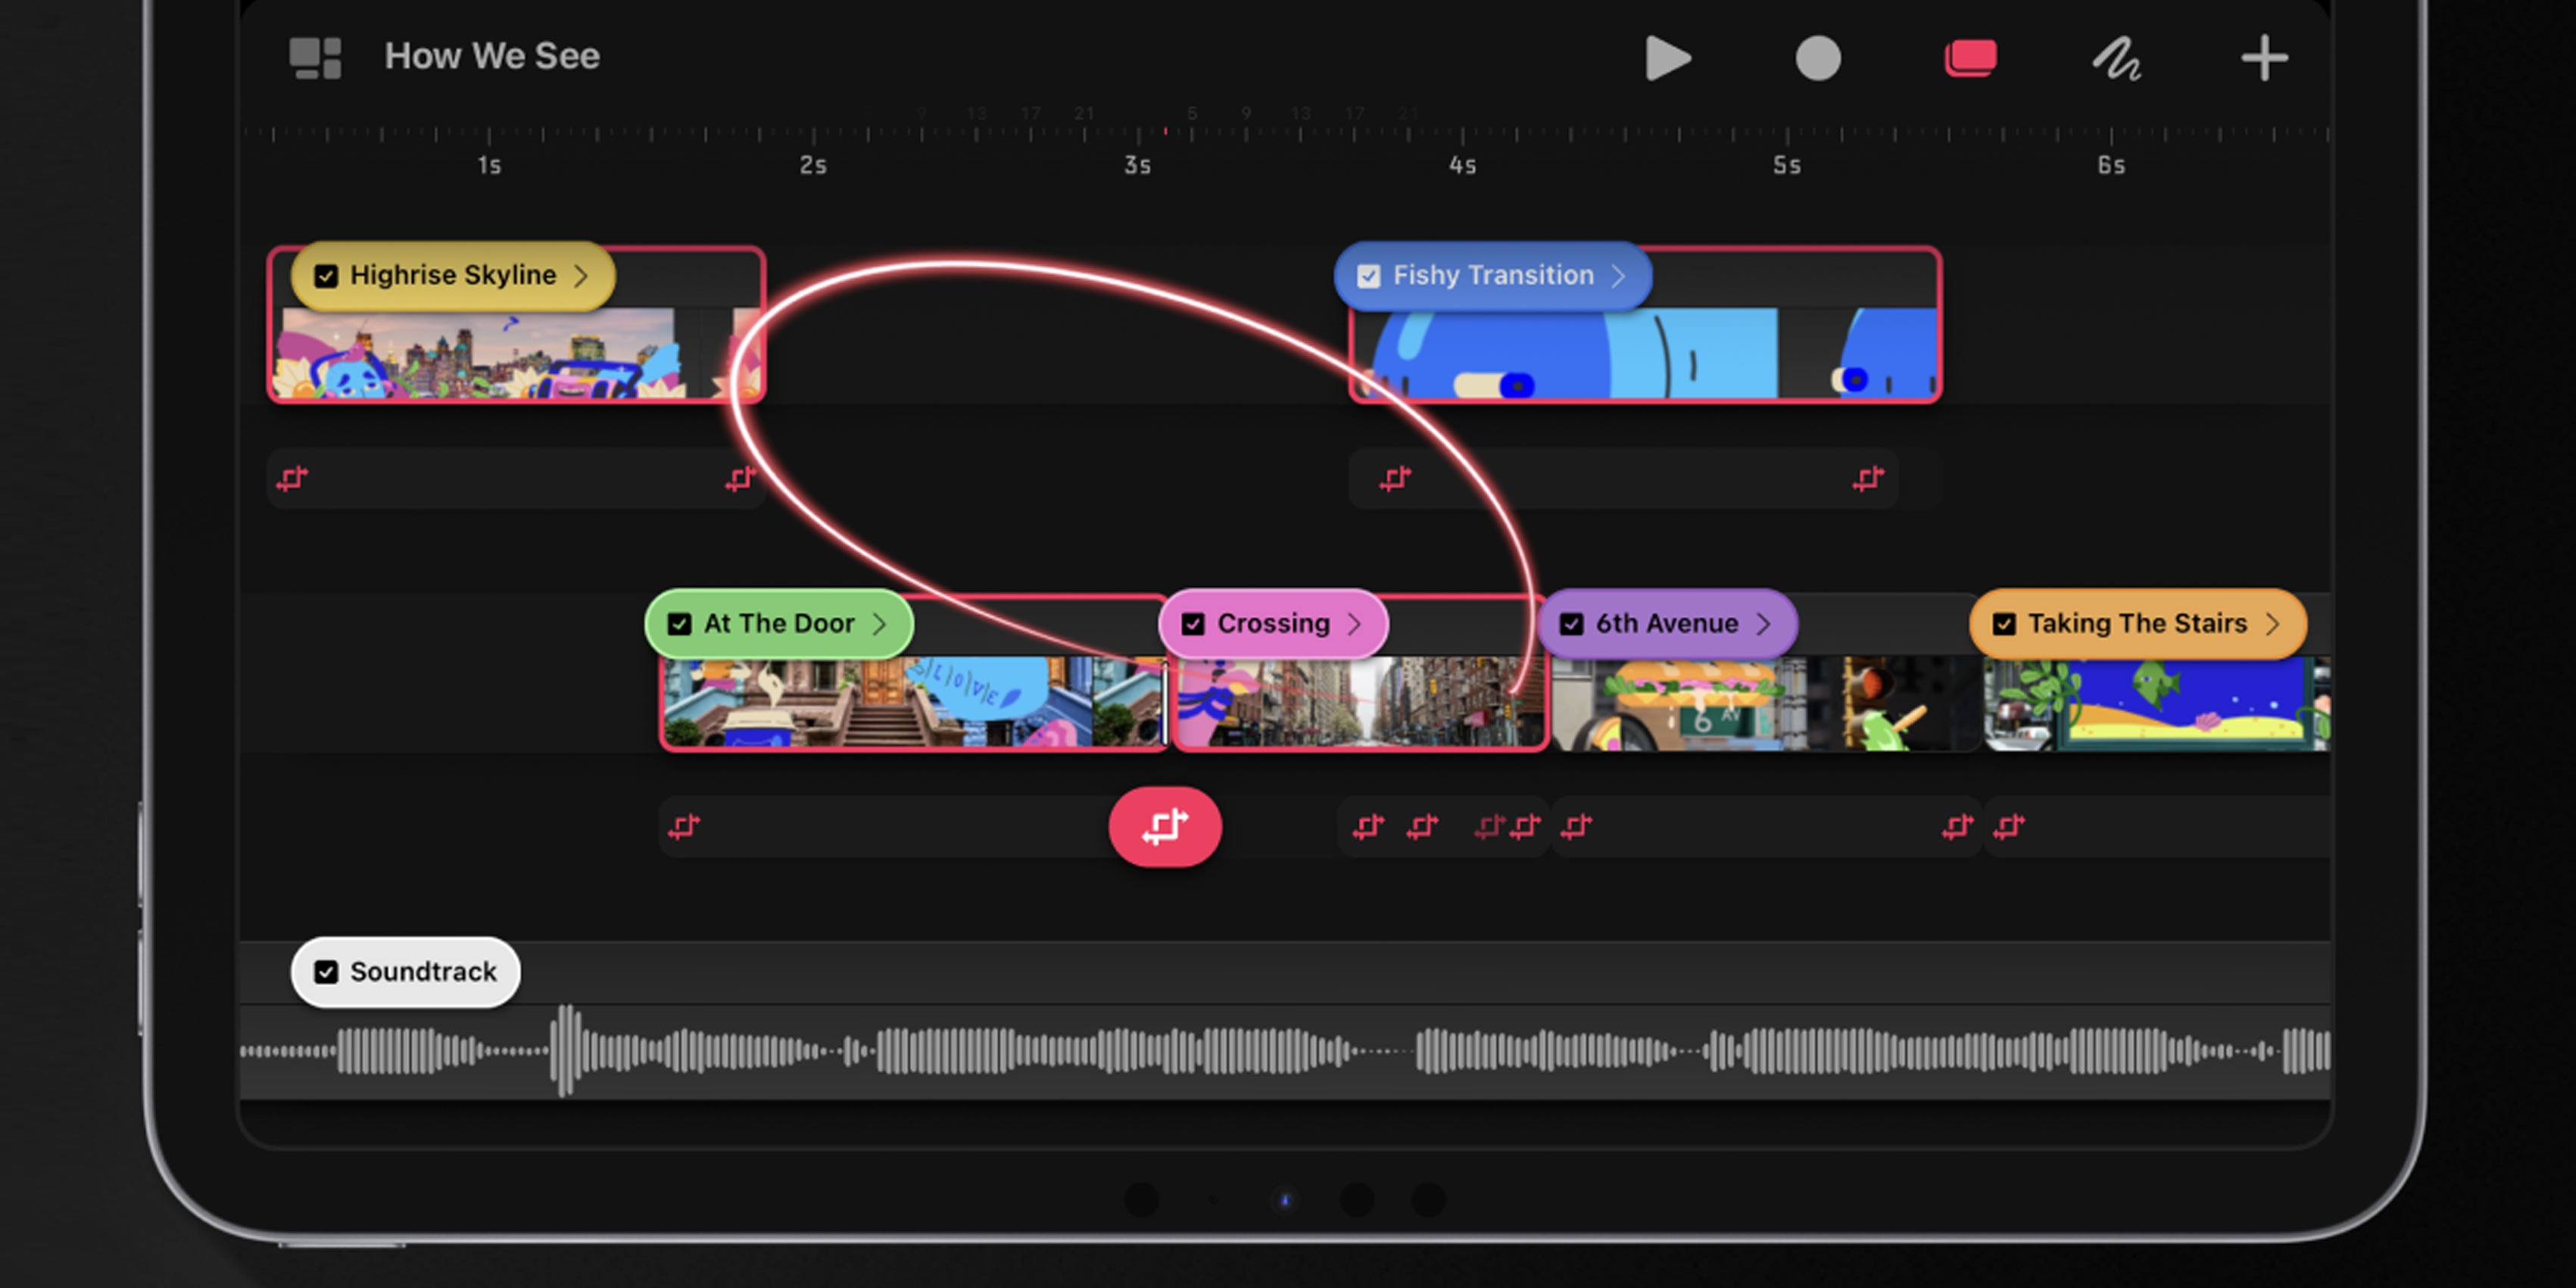Click first keyframe marker under Fishy Transition
Screen dimensions: 2576x1288
coord(1395,479)
